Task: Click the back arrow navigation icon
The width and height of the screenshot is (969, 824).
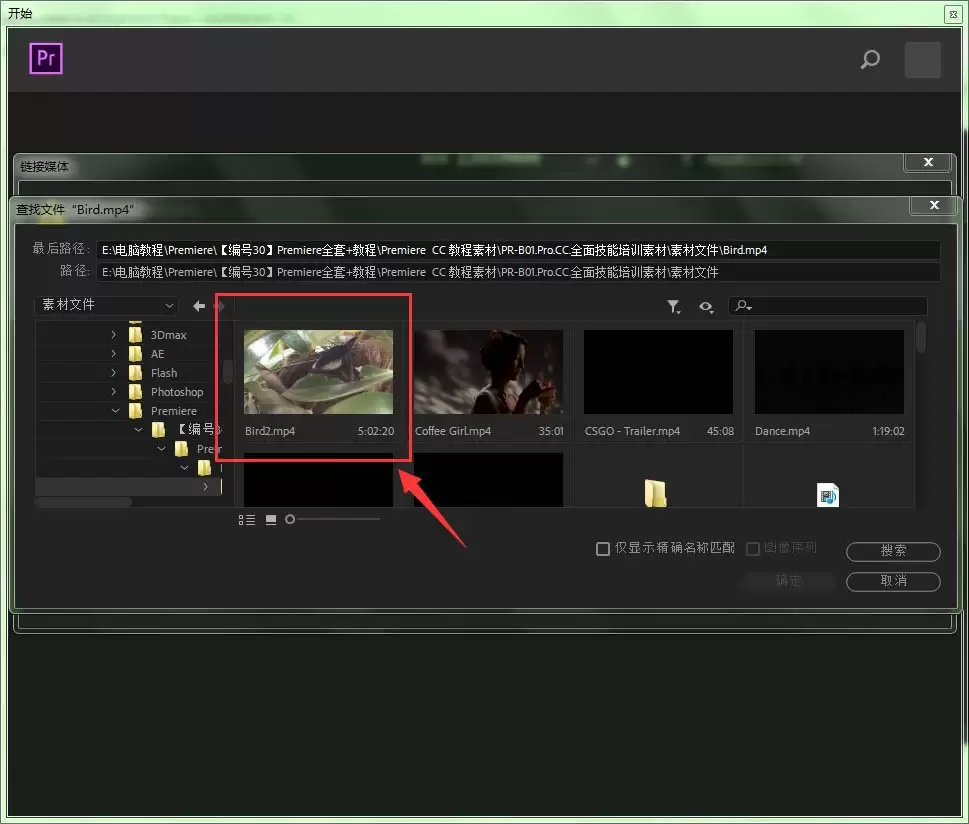Action: click(x=199, y=305)
